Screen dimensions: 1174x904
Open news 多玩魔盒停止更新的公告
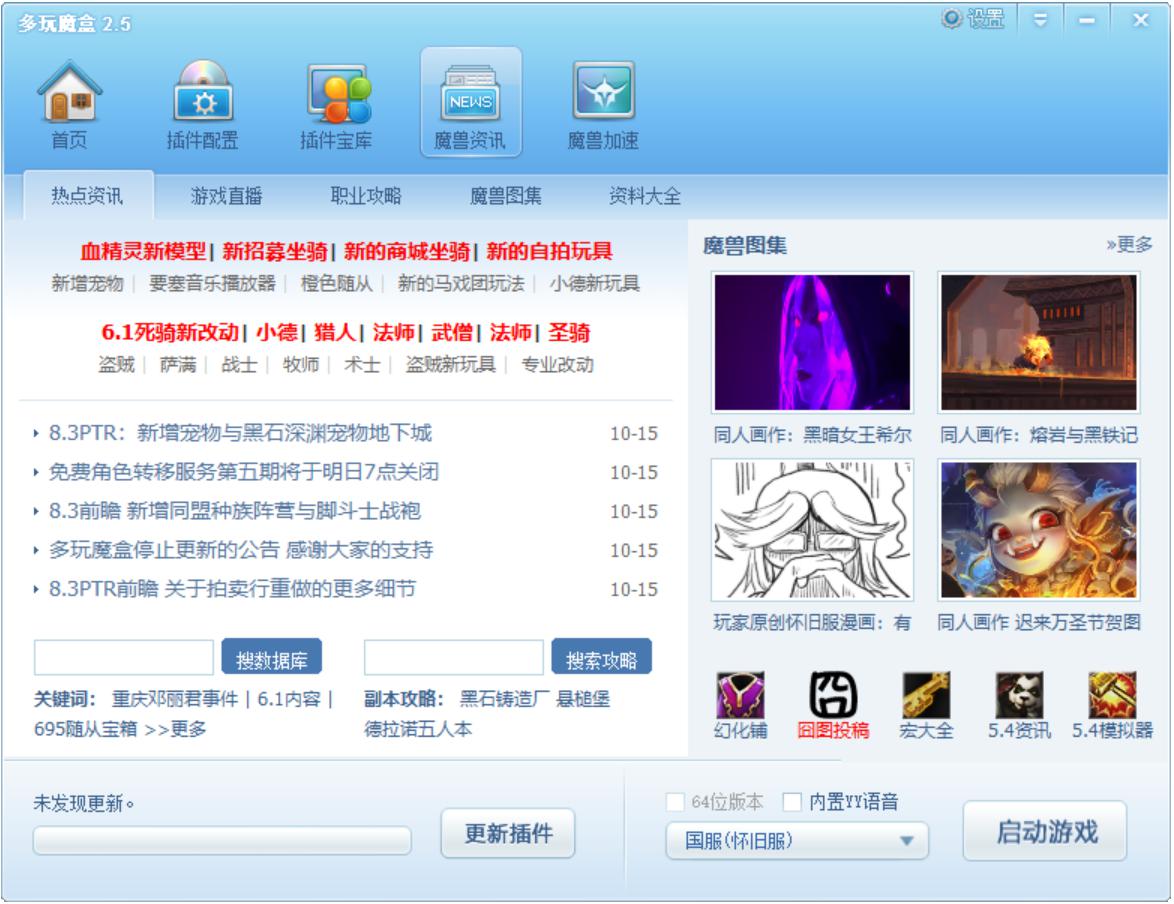(241, 550)
